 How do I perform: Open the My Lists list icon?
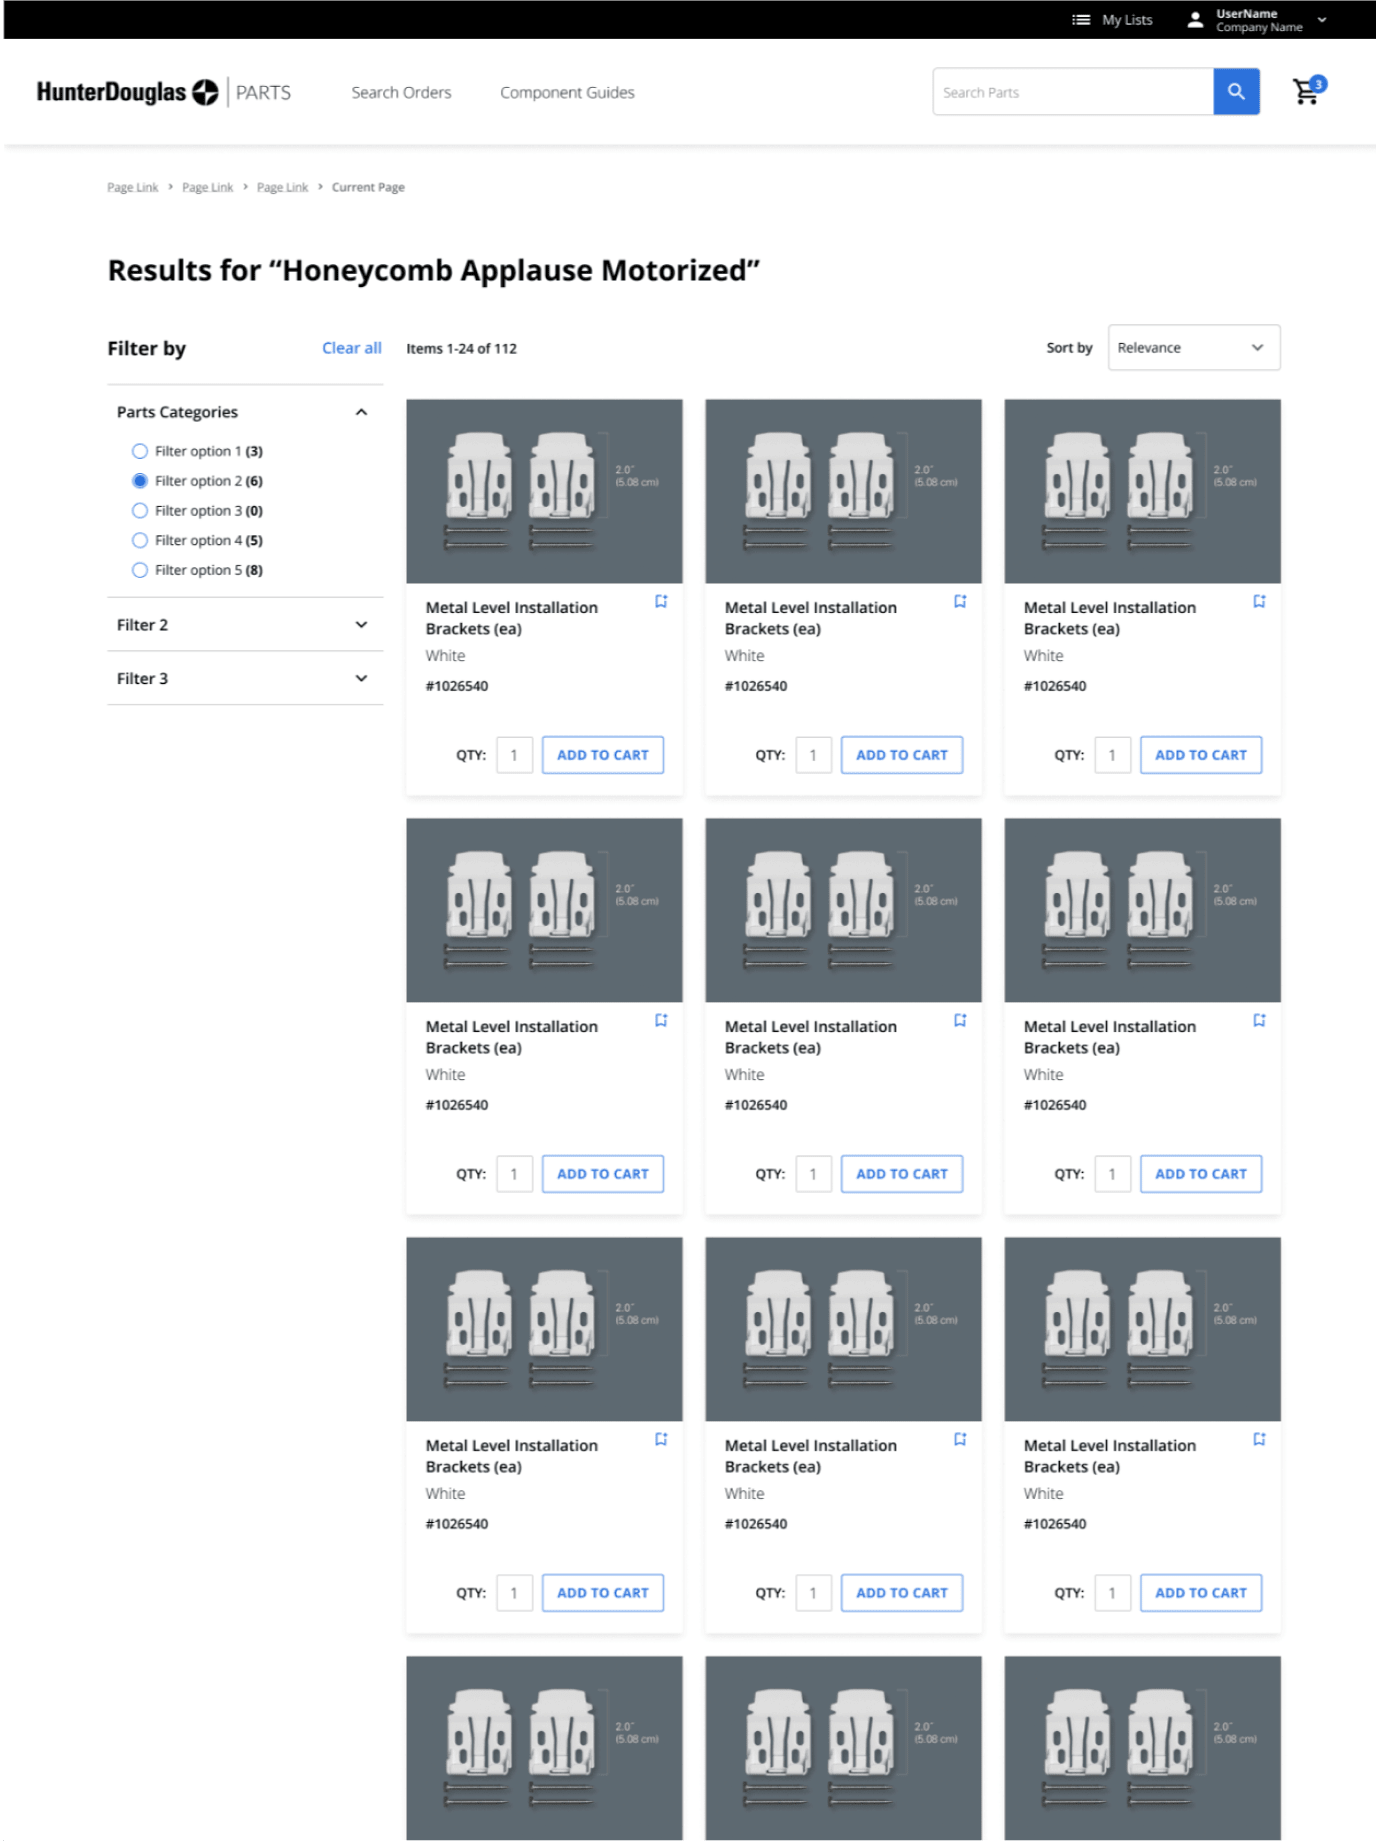[1080, 20]
